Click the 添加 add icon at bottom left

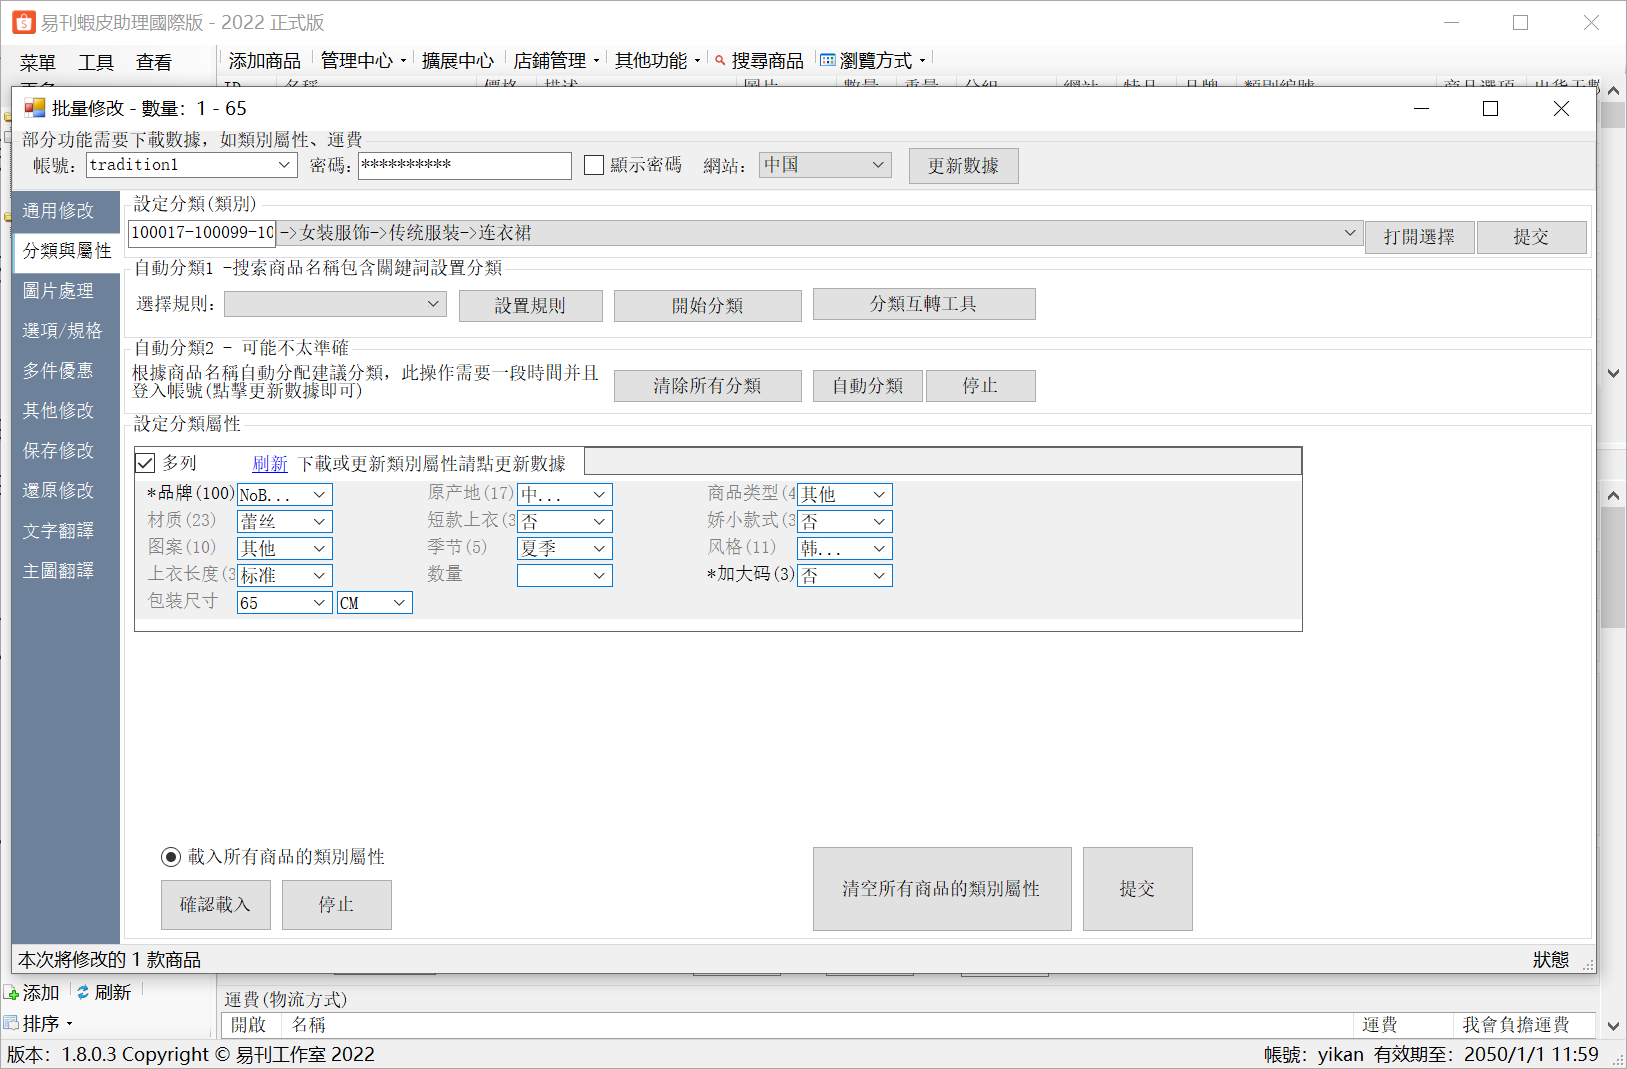coord(12,993)
